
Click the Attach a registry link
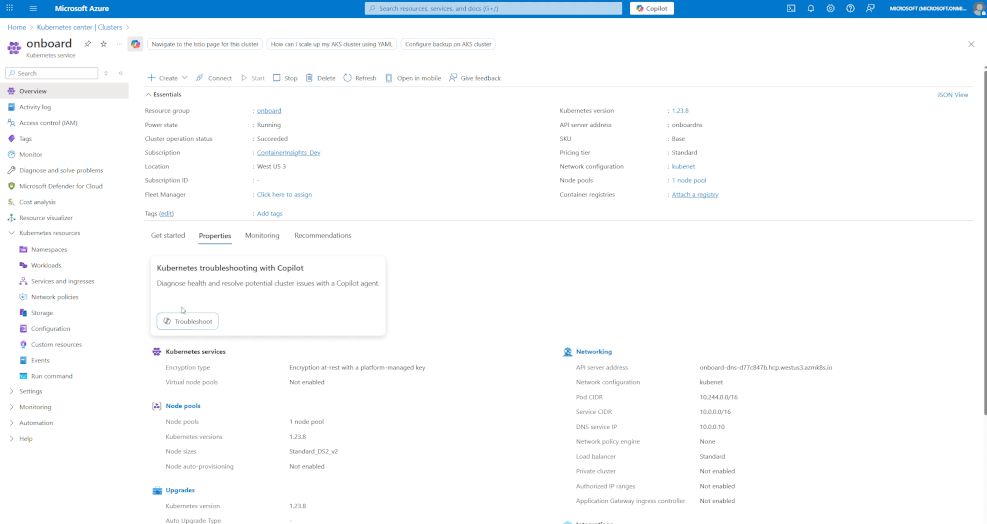pos(694,195)
